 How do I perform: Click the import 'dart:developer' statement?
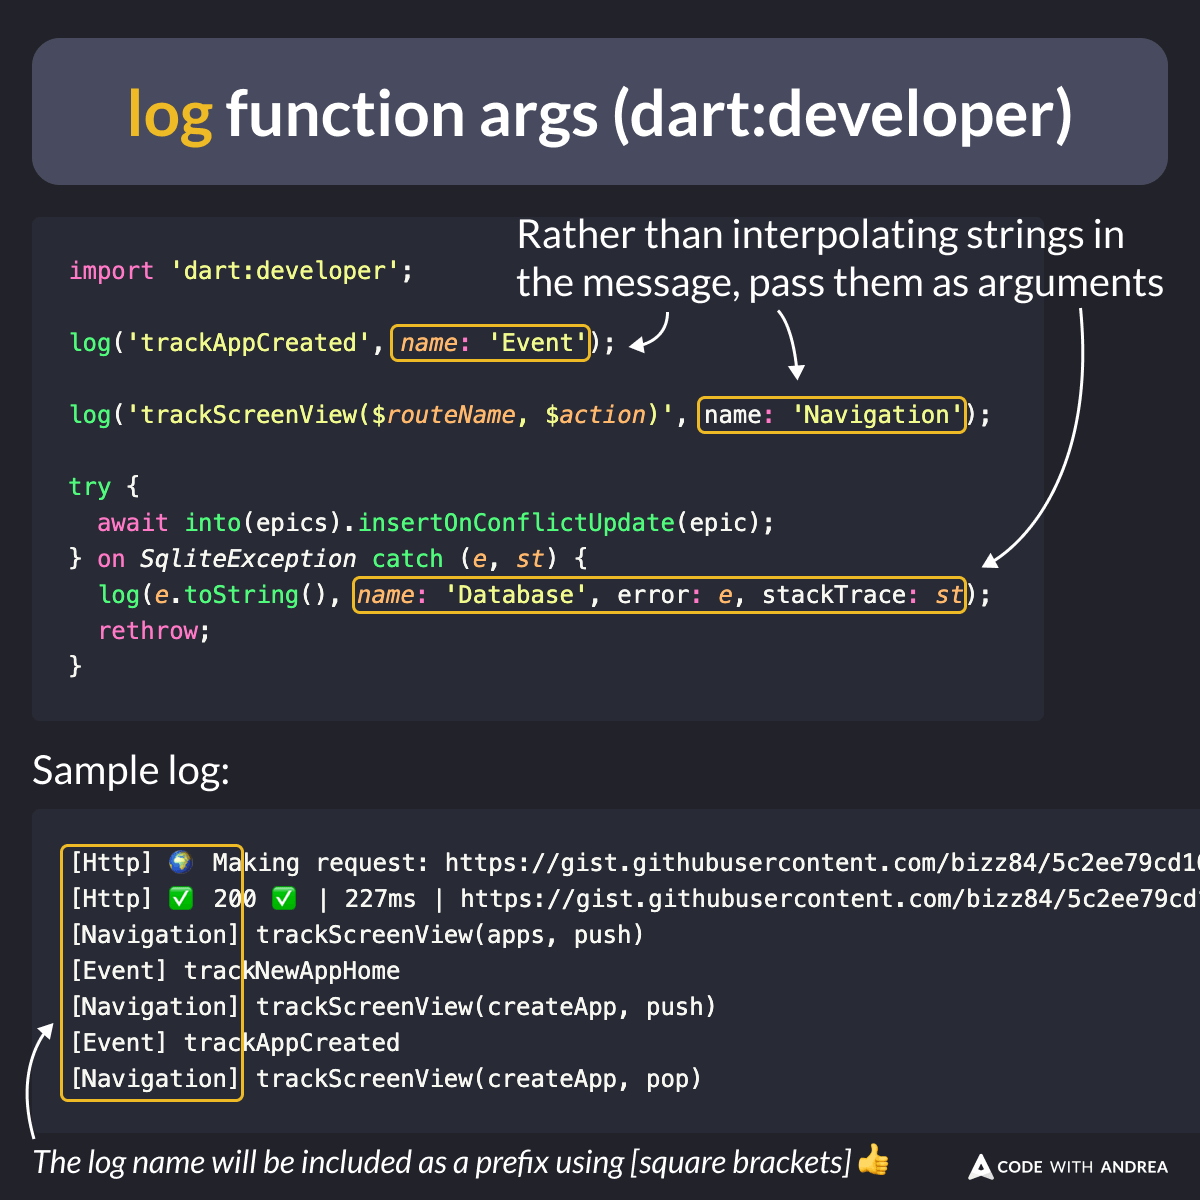point(240,270)
